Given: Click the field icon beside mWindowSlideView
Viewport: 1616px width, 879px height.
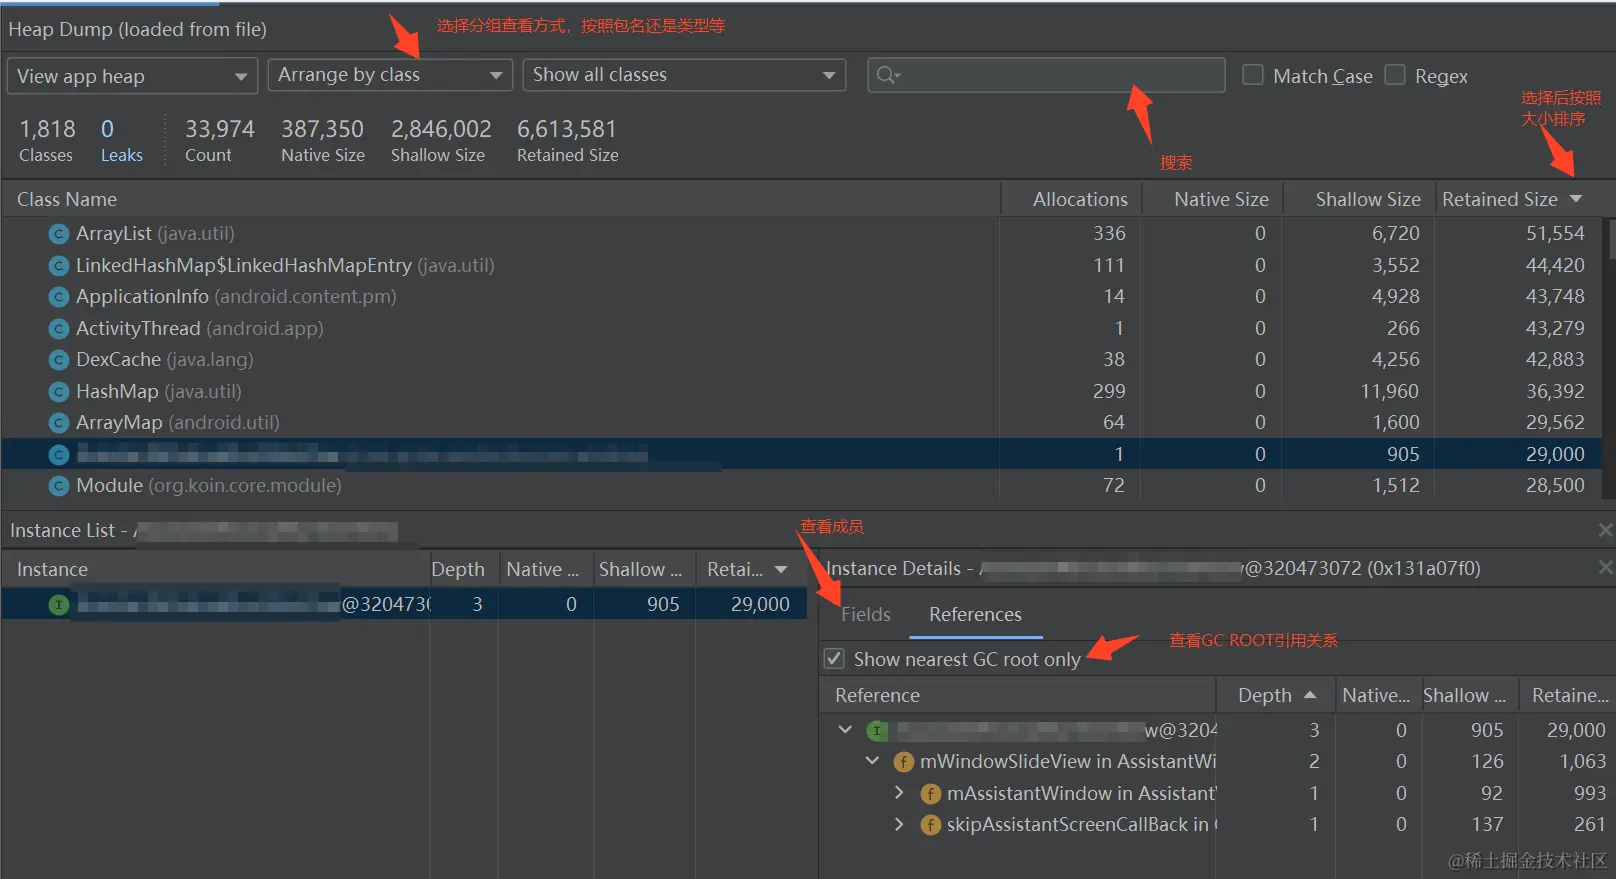Looking at the screenshot, I should (904, 762).
